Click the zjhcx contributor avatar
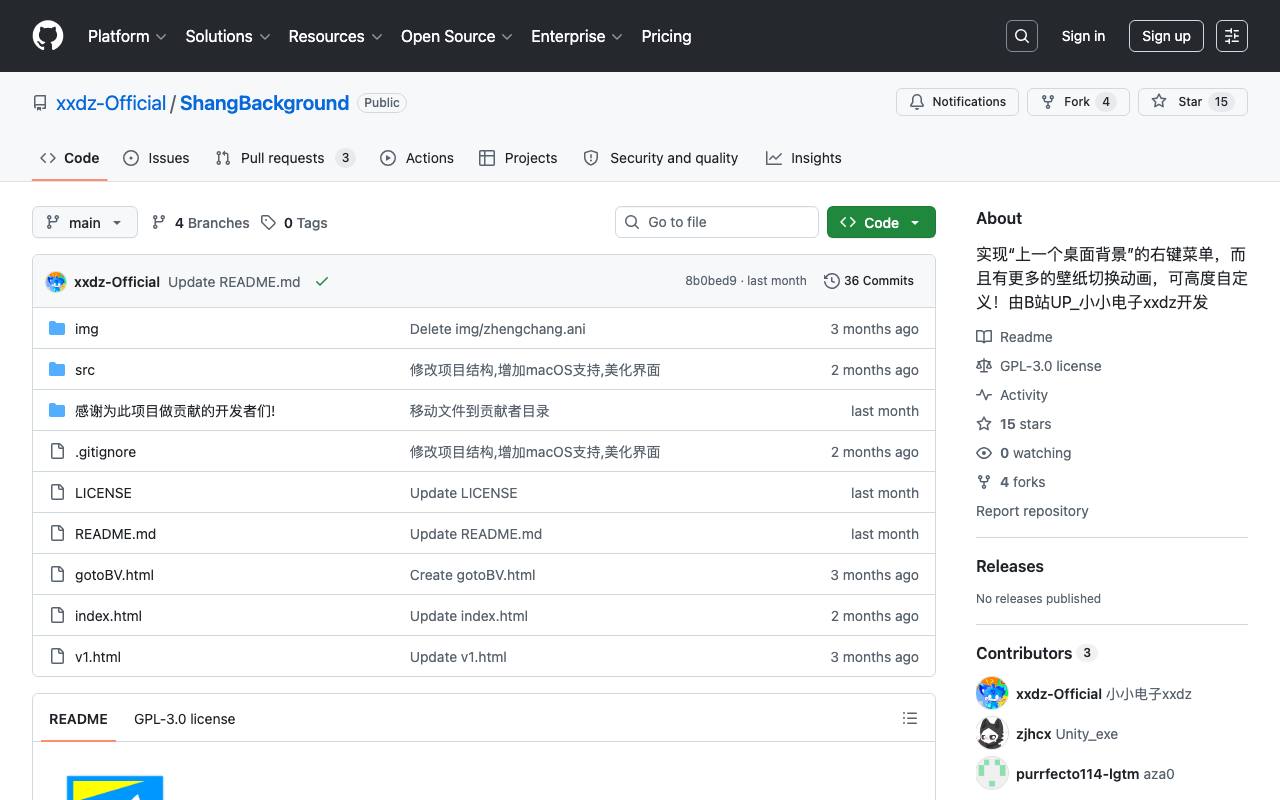Screen dimensions: 1280x800 pyautogui.click(x=992, y=734)
